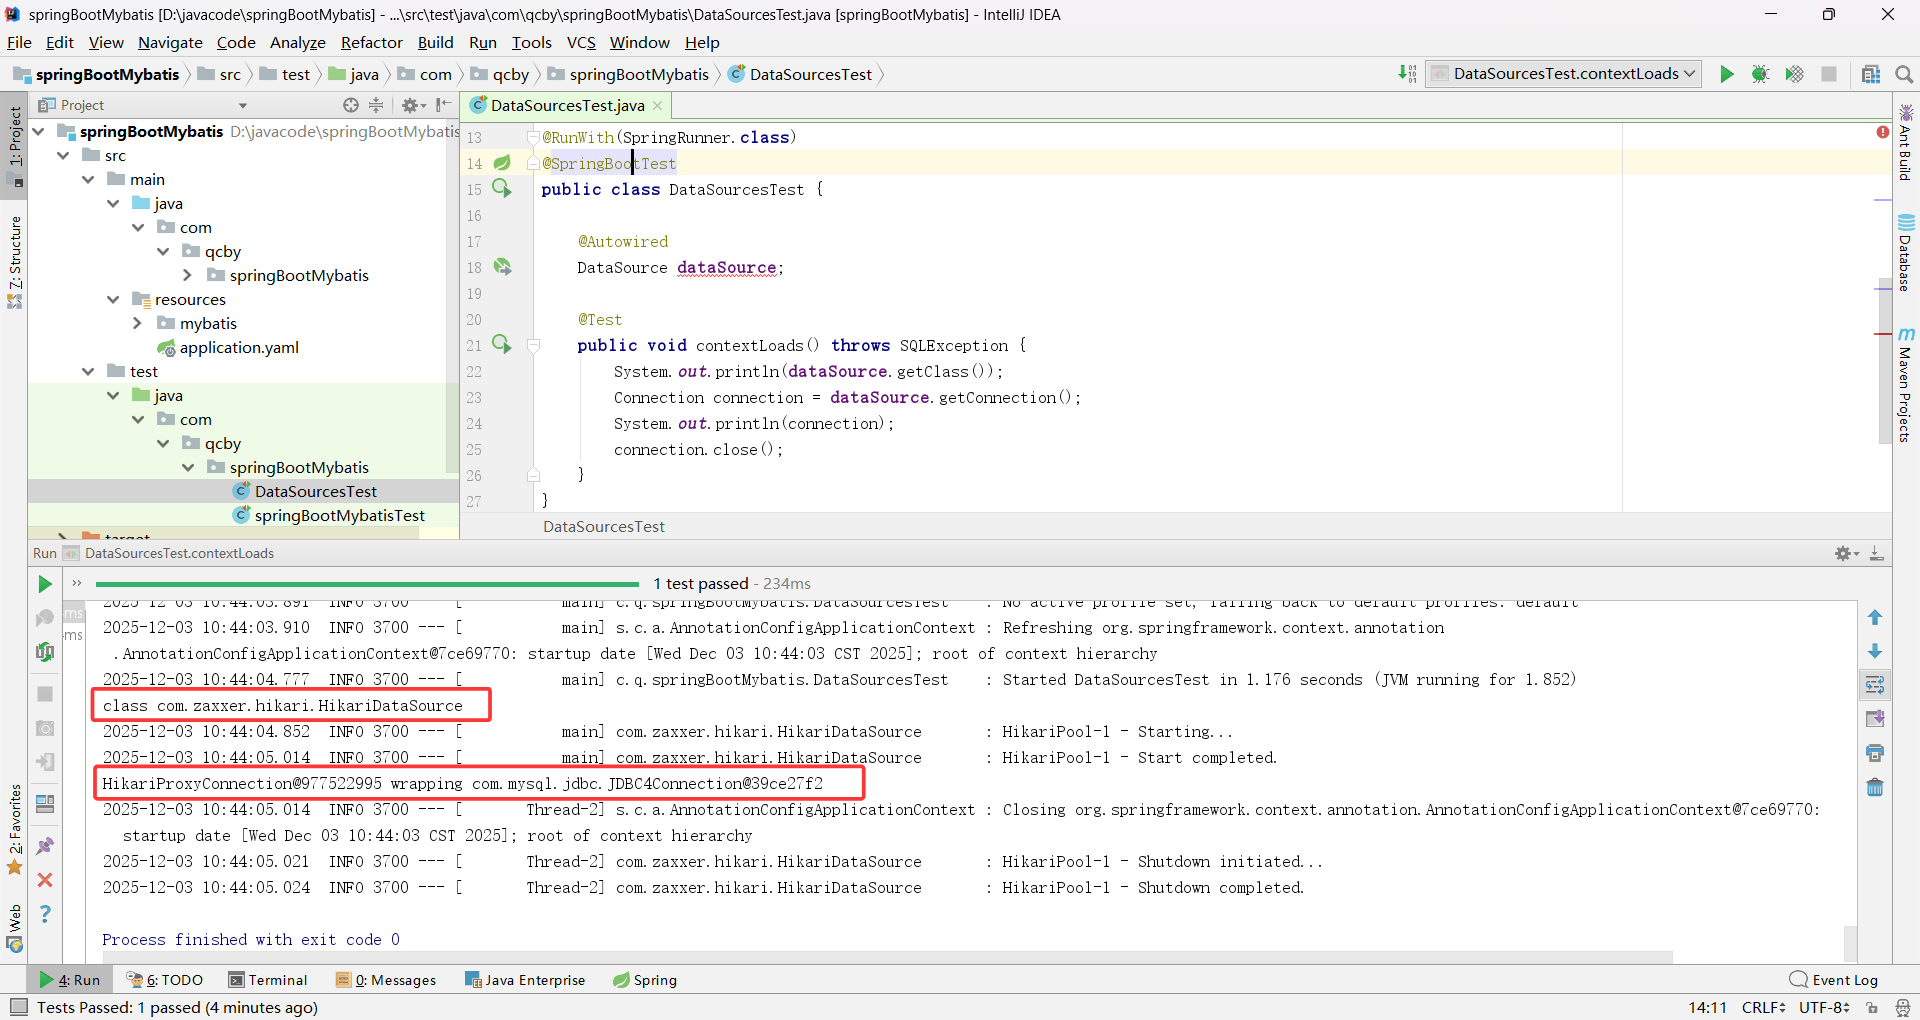The height and width of the screenshot is (1020, 1920).
Task: Collapse the resources folder node
Action: 114,299
